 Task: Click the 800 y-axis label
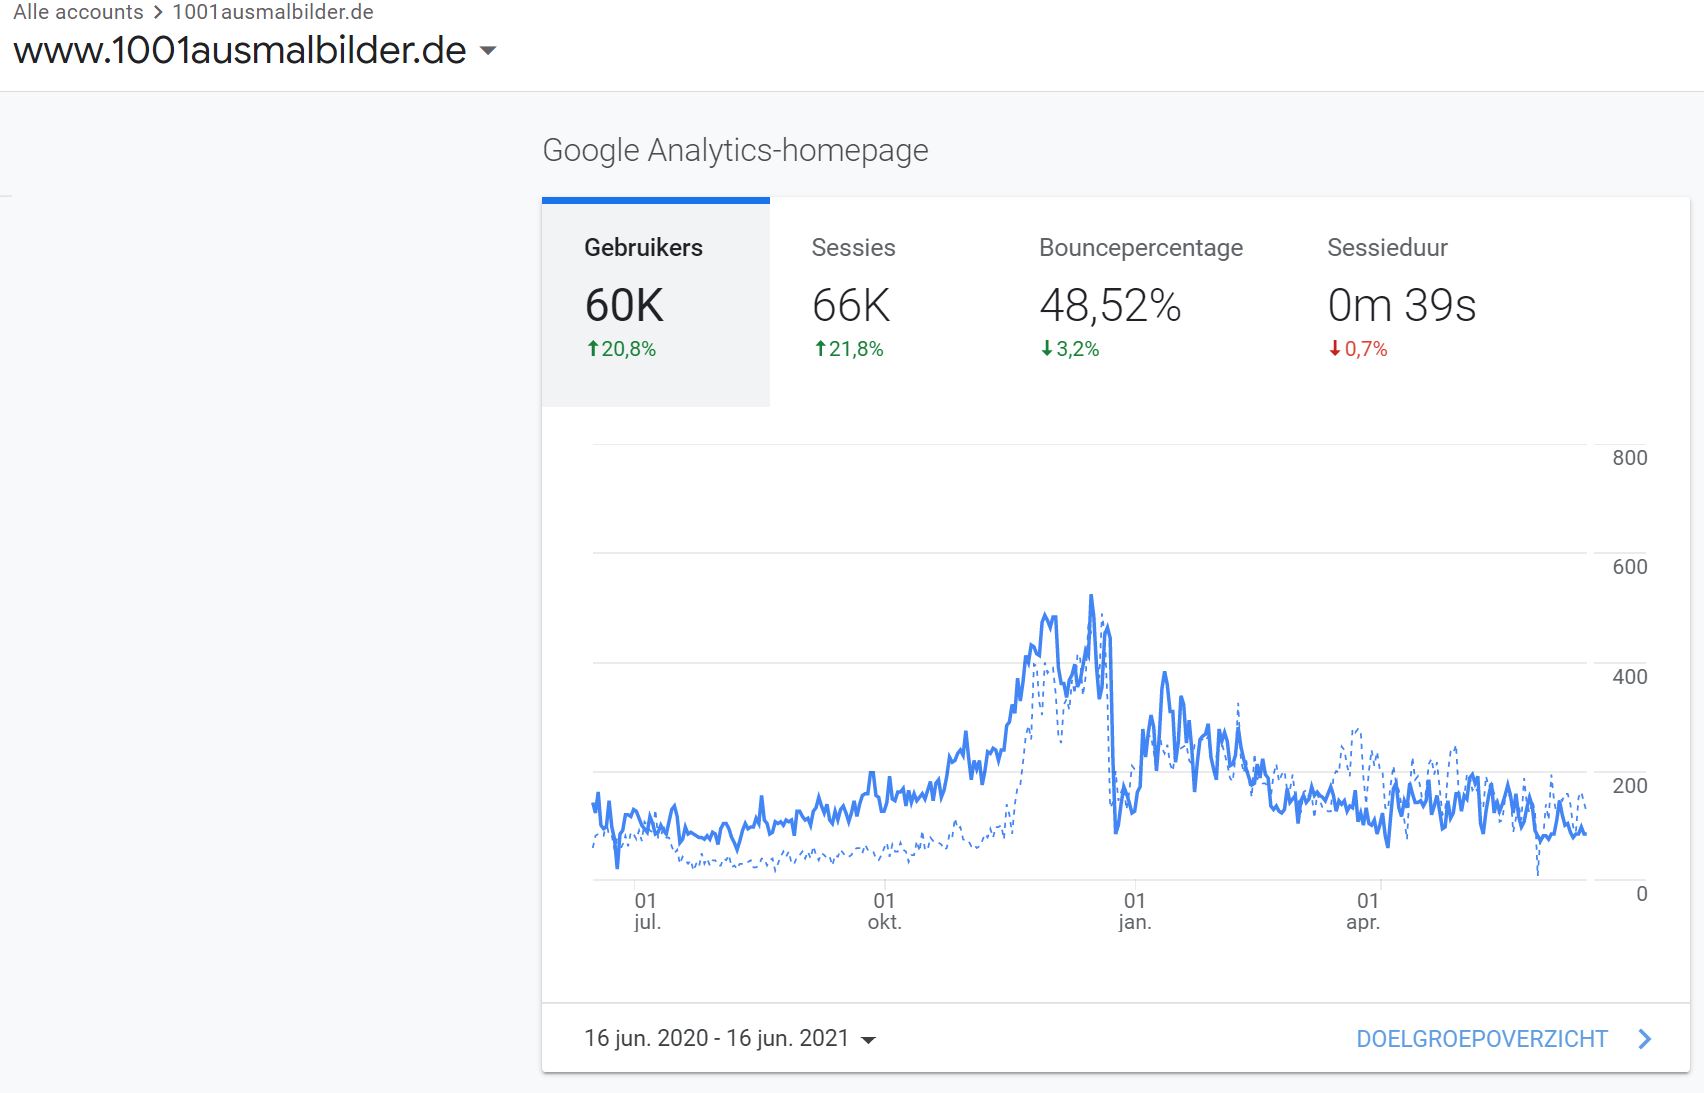[1629, 458]
